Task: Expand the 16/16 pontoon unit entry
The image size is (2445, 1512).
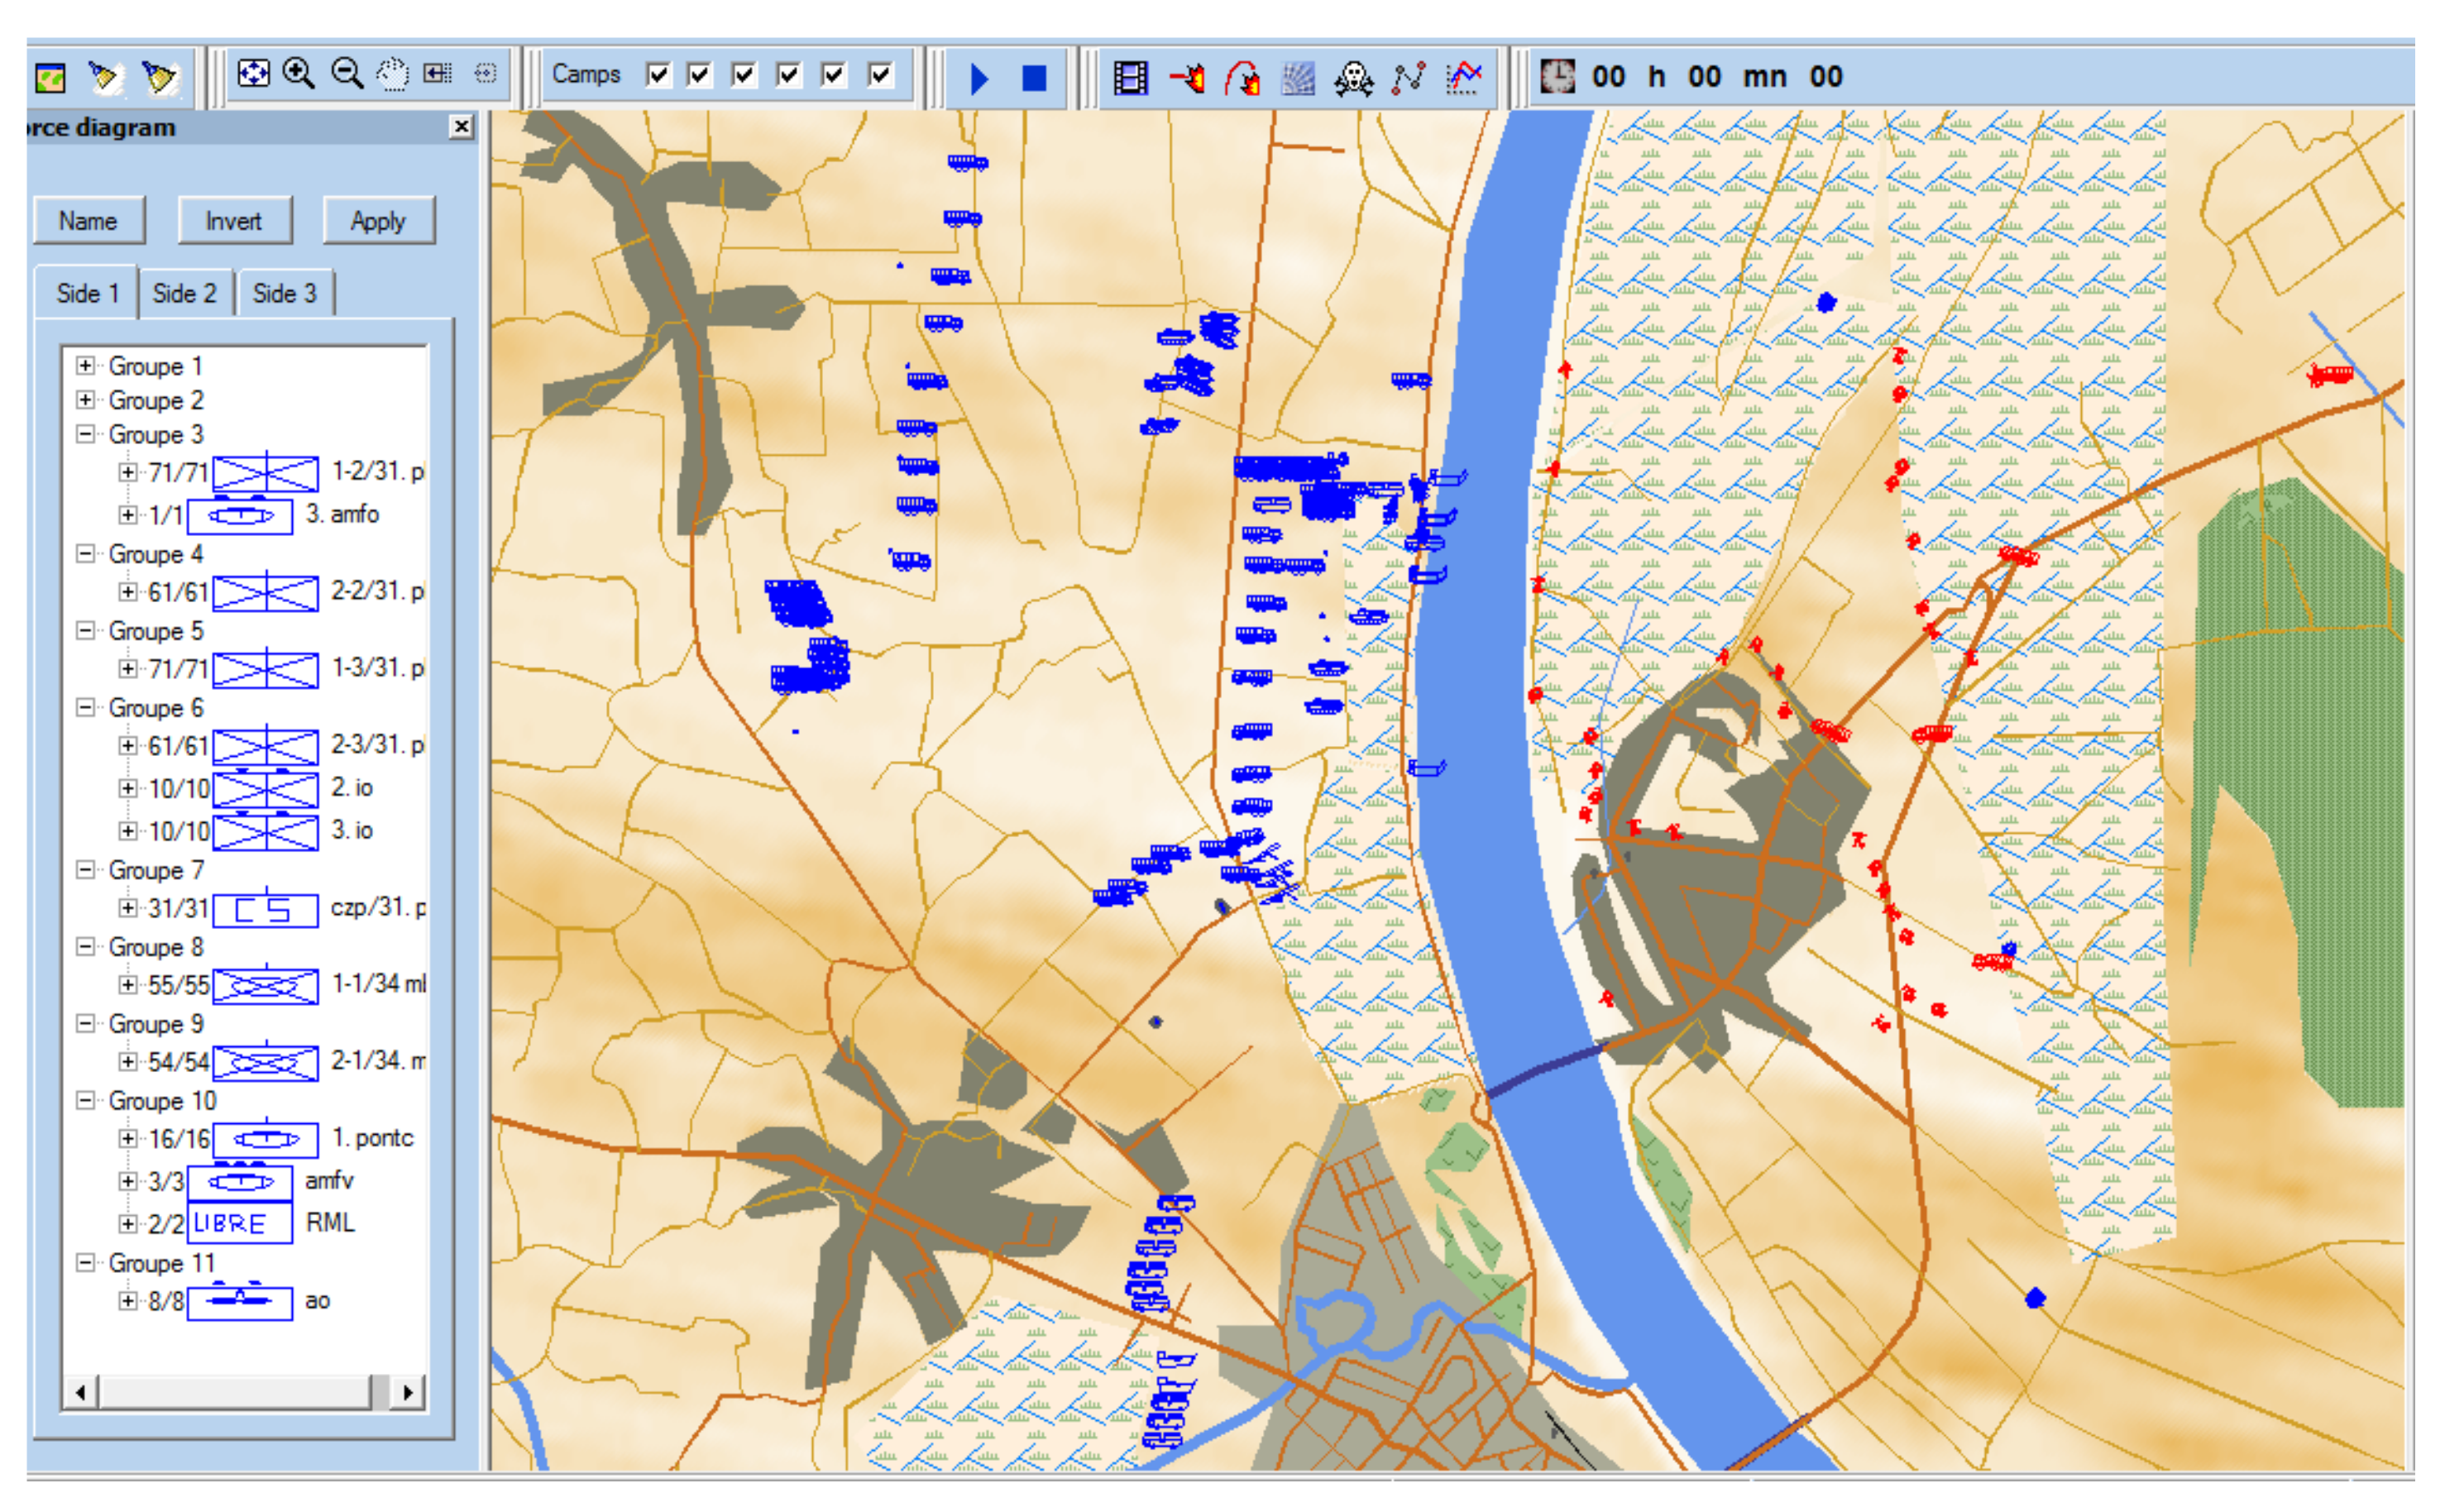Action: tap(128, 1139)
